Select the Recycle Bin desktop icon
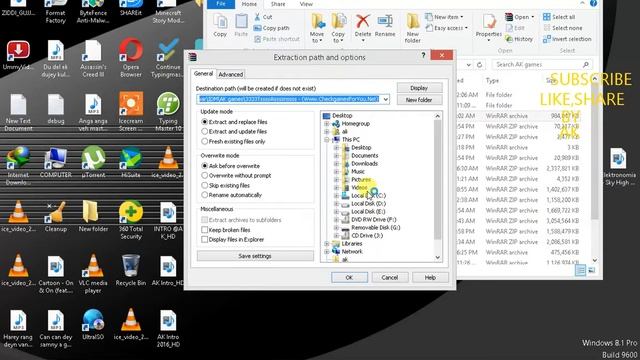This screenshot has height=360, width=640. 131,270
